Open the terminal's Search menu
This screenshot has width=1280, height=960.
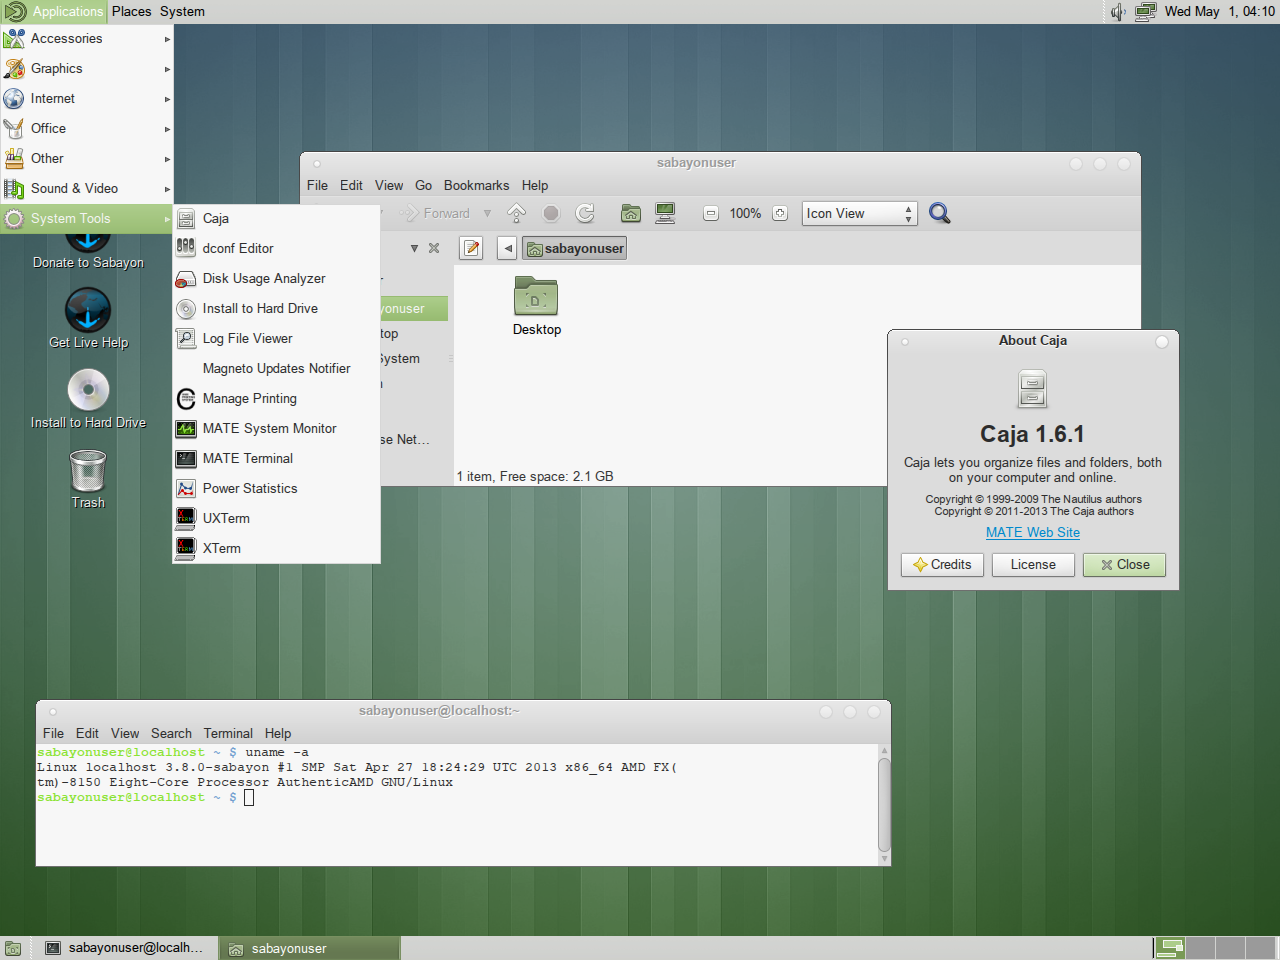click(x=171, y=733)
